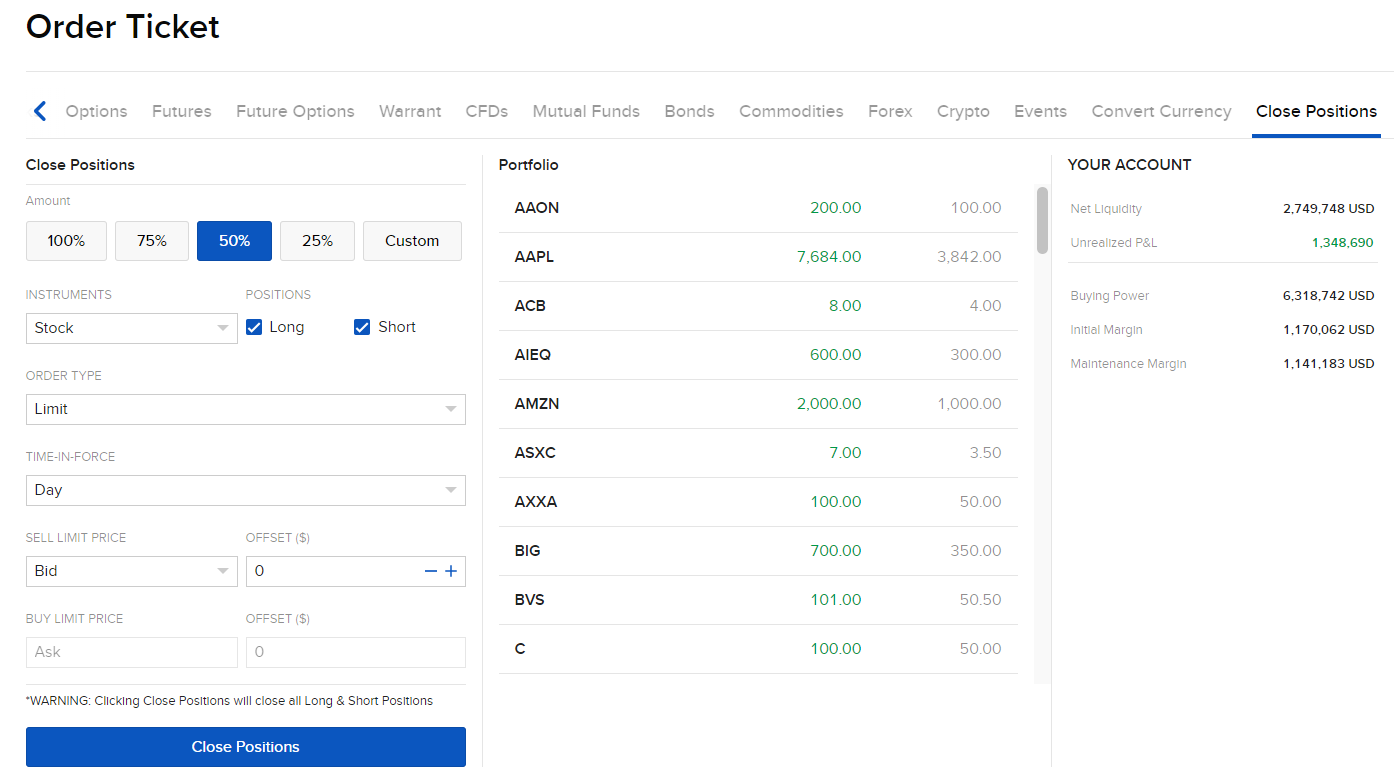Image resolution: width=1397 pixels, height=774 pixels.
Task: Select the 100% amount button
Action: pos(66,241)
